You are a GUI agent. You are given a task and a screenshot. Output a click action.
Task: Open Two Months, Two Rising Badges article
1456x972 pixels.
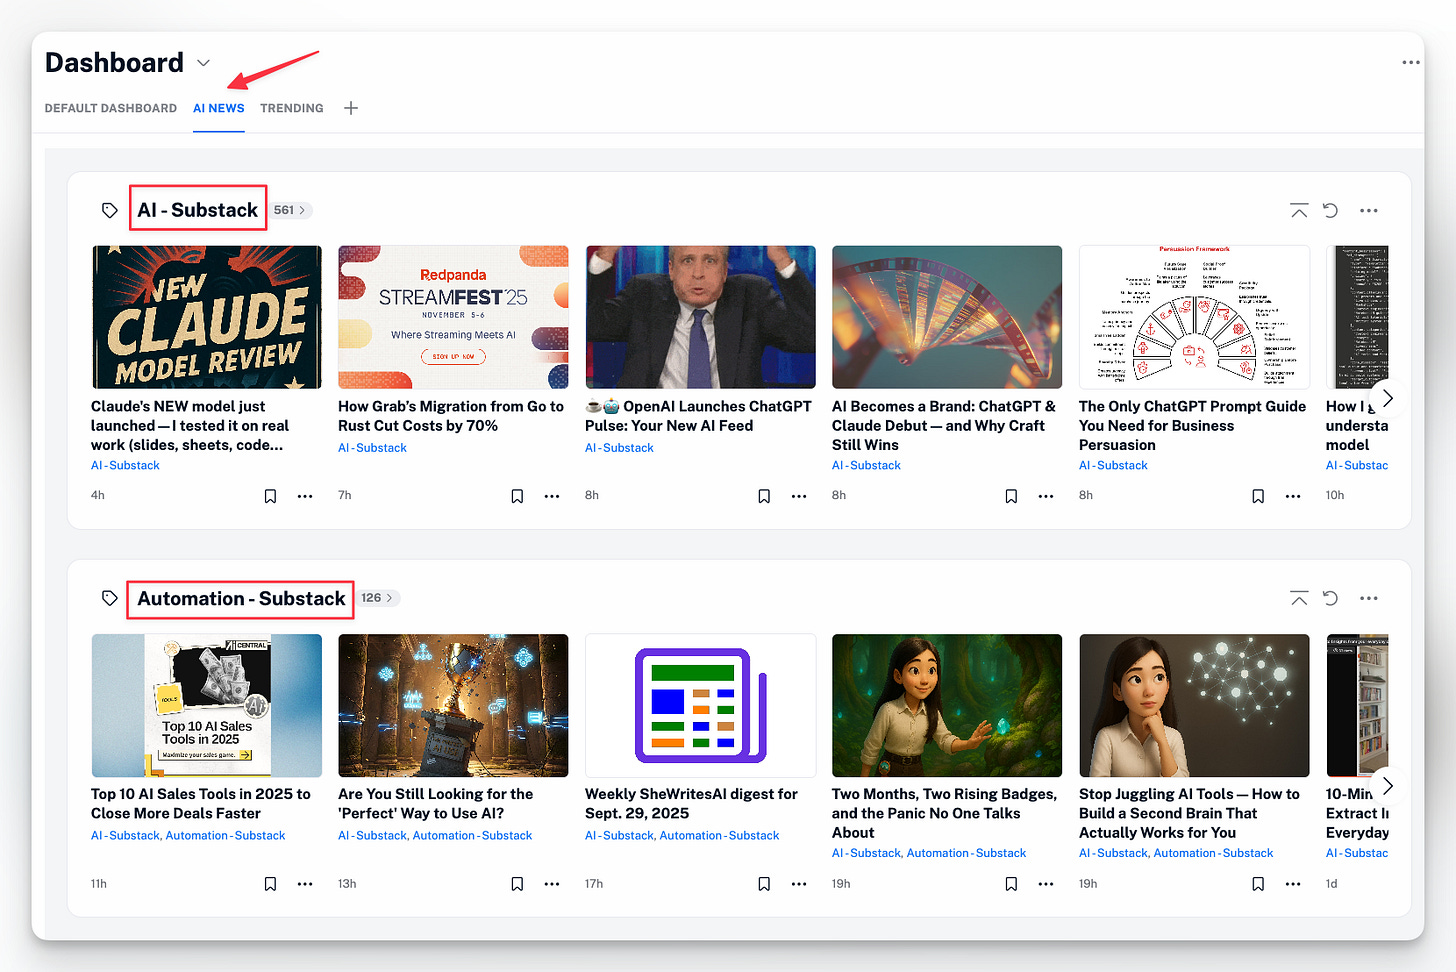[944, 813]
